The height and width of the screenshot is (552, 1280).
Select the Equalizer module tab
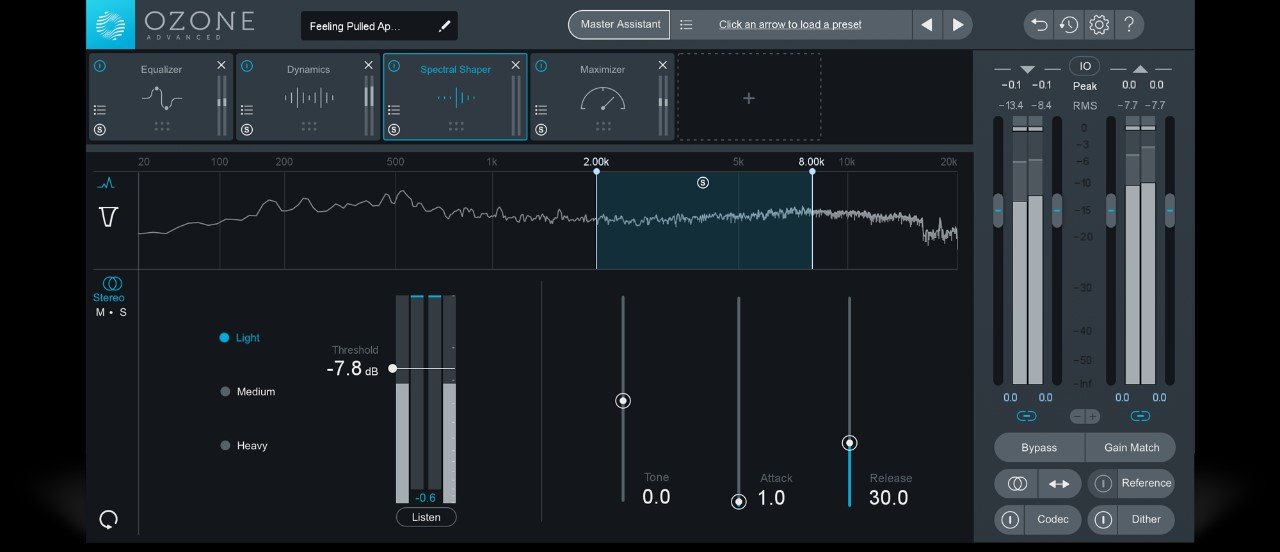click(160, 97)
